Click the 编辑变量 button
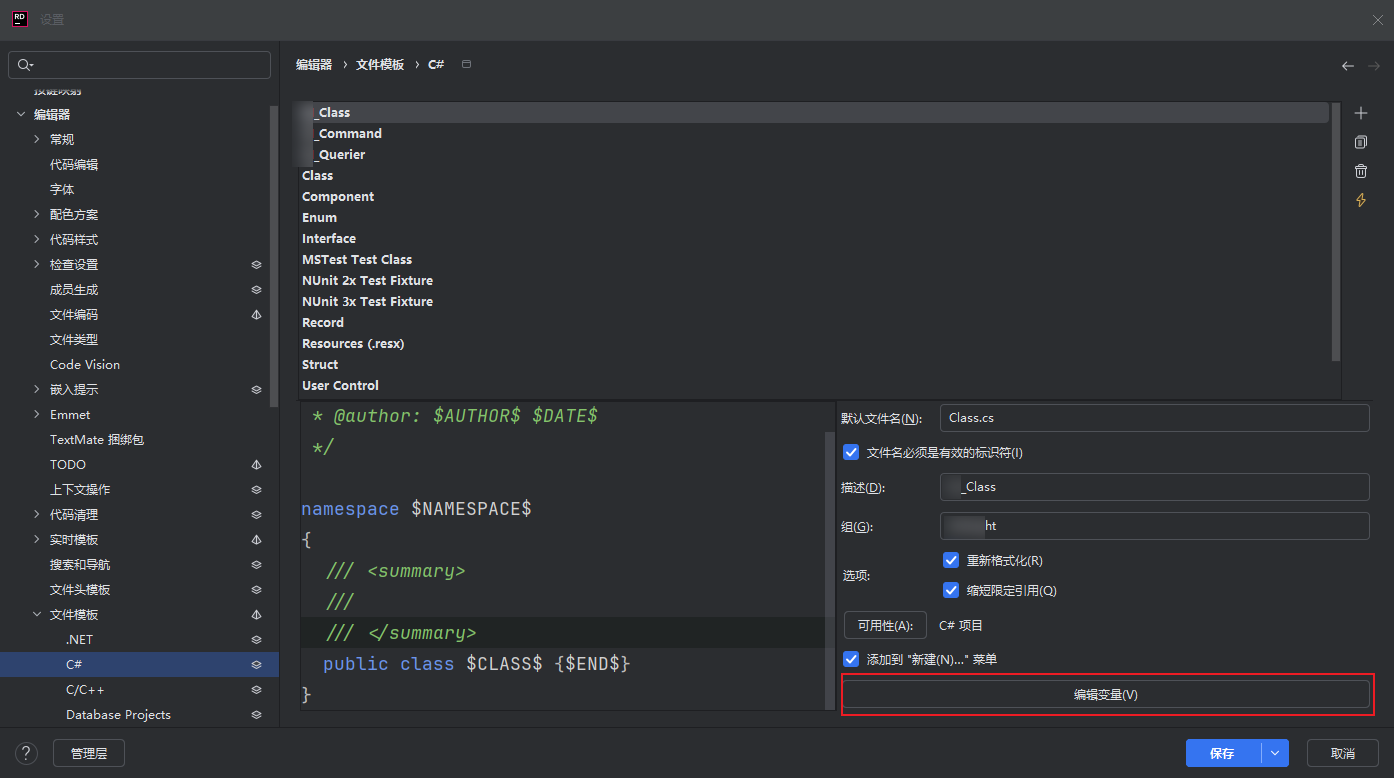This screenshot has width=1394, height=778. 1105,694
